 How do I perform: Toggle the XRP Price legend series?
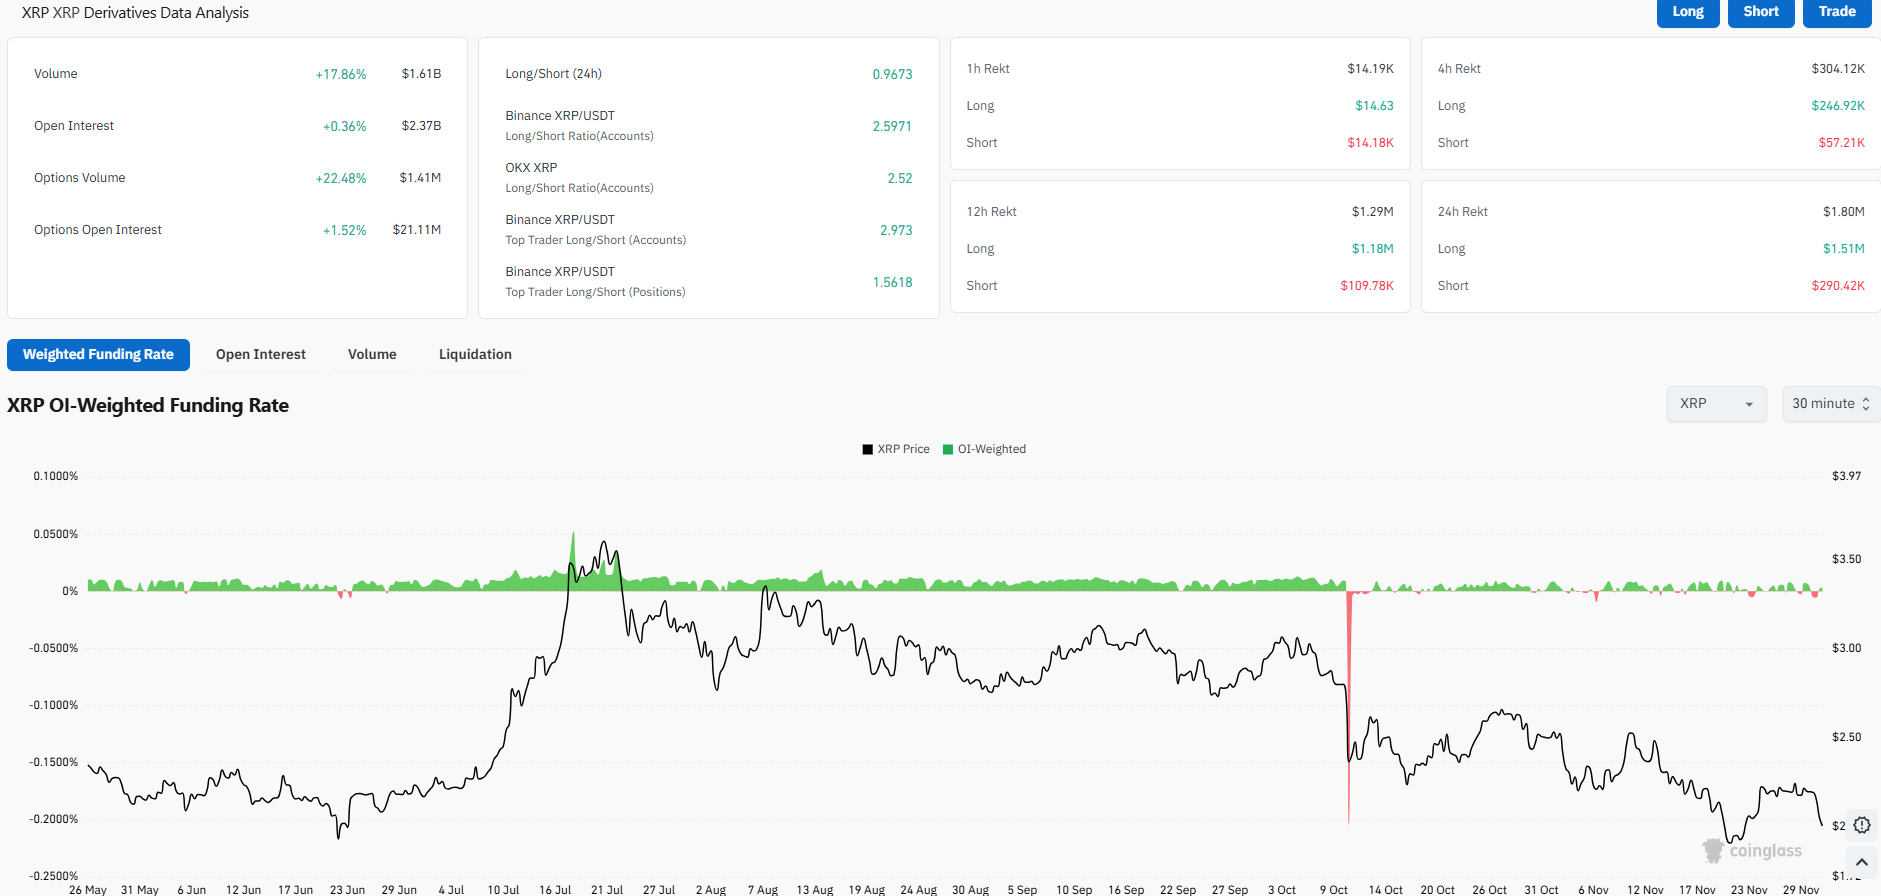896,449
